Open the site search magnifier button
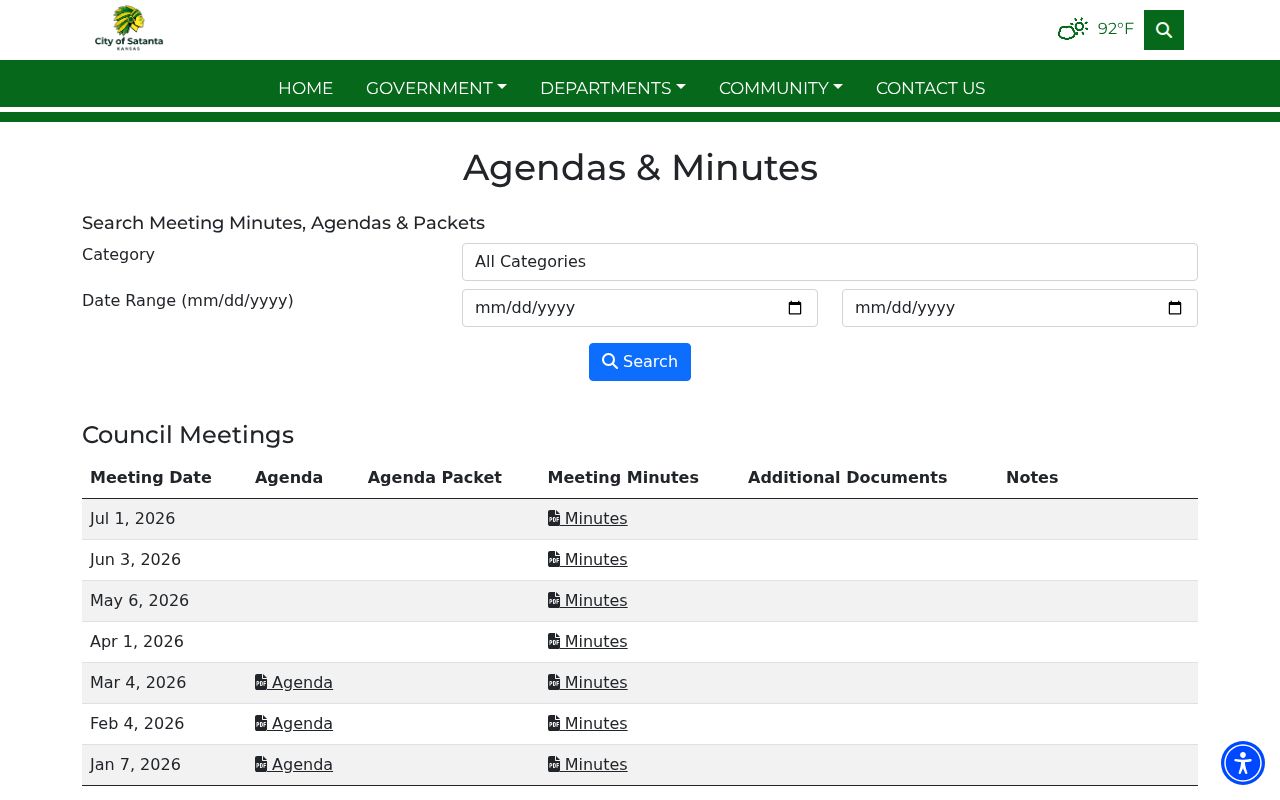Screen dimensions: 1280x800 (x=1164, y=30)
